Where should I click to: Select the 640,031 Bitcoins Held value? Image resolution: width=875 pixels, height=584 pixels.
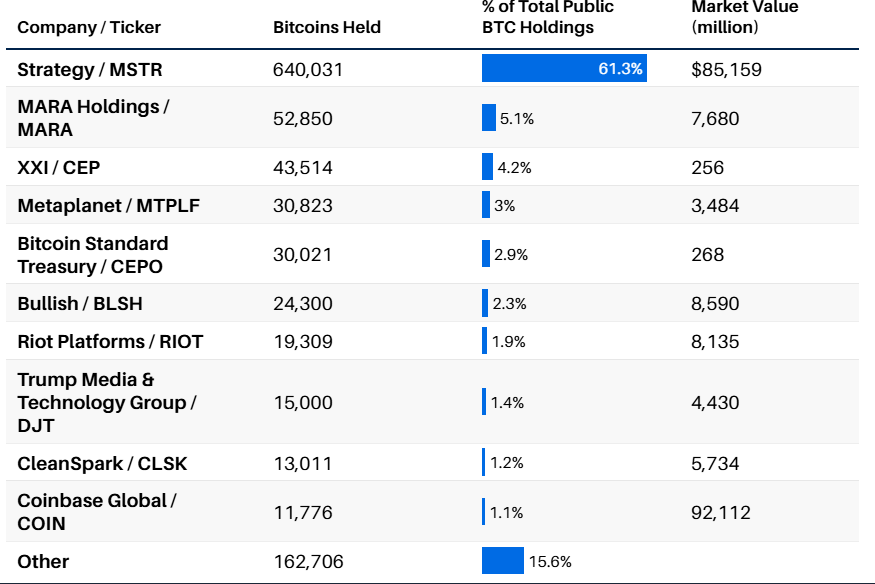point(308,70)
